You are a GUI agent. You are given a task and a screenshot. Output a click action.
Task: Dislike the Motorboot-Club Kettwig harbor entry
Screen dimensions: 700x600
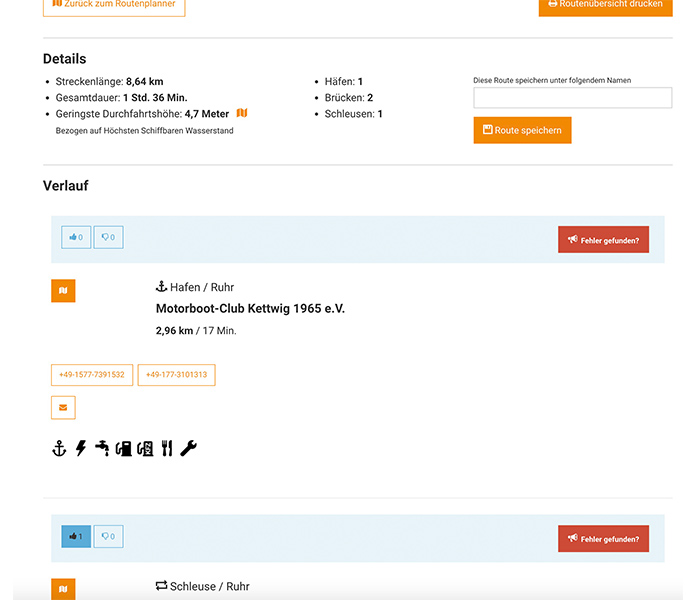(x=108, y=238)
